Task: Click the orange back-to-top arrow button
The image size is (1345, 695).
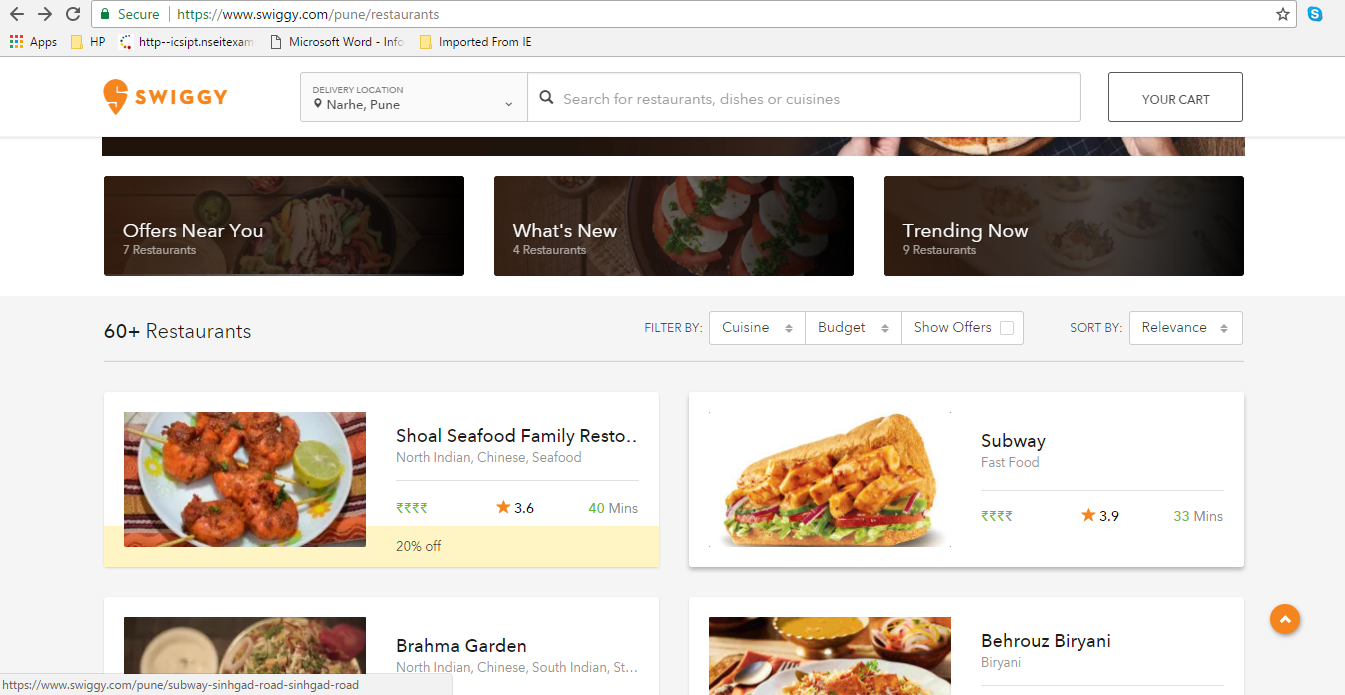Action: point(1285,620)
